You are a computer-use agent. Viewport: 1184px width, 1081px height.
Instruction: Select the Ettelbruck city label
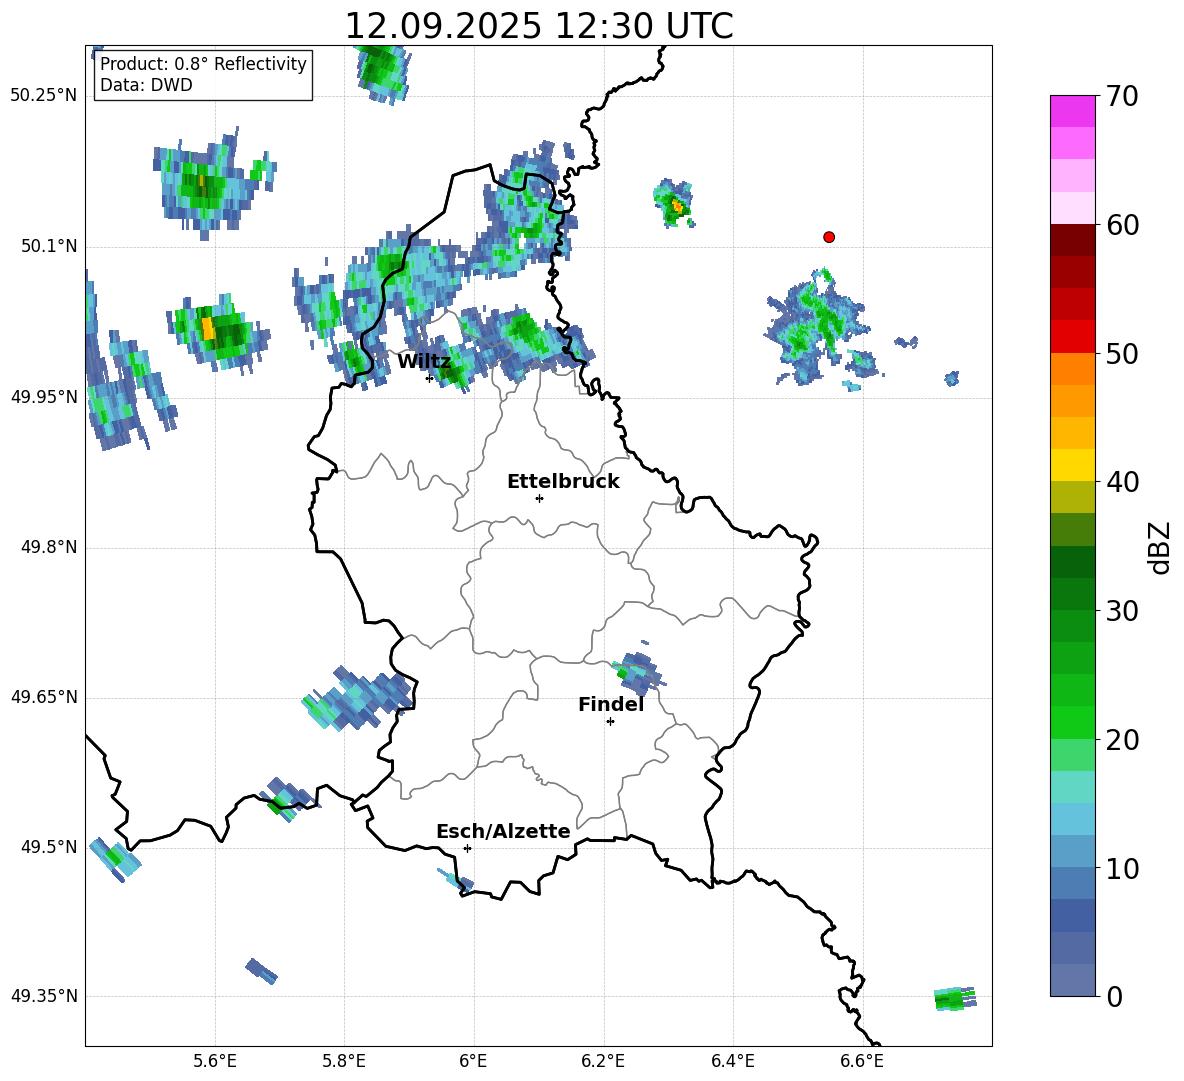pos(562,481)
